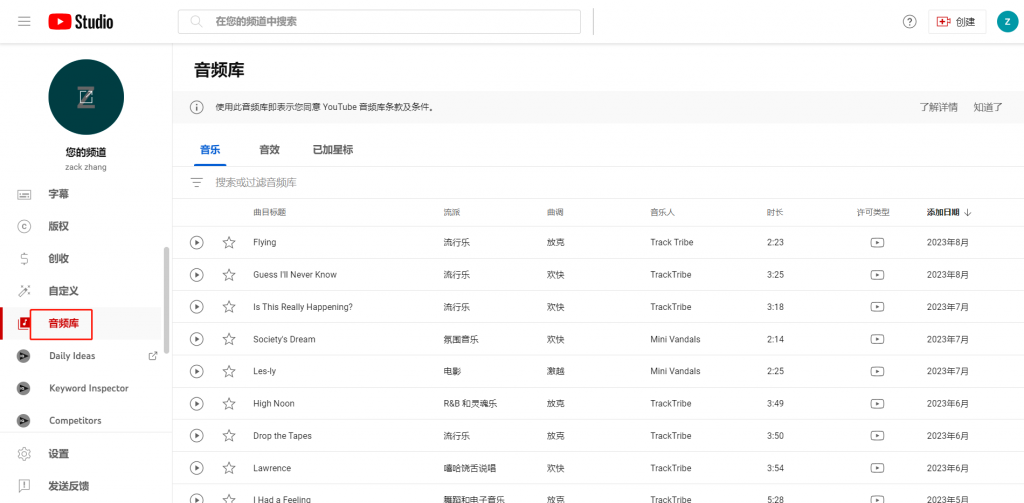Click the 激越 mood for Les-ly
This screenshot has width=1024, height=503.
click(555, 371)
